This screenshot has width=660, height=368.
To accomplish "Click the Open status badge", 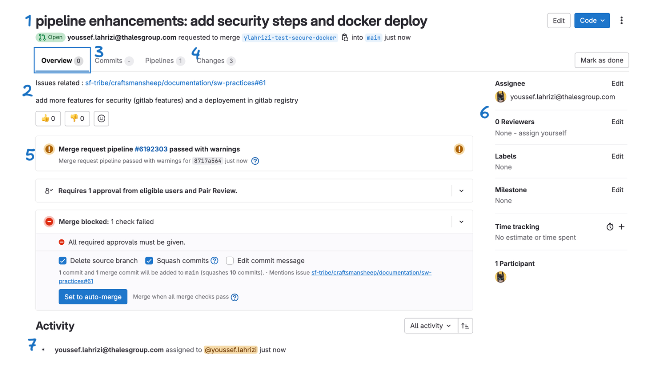I will point(50,37).
